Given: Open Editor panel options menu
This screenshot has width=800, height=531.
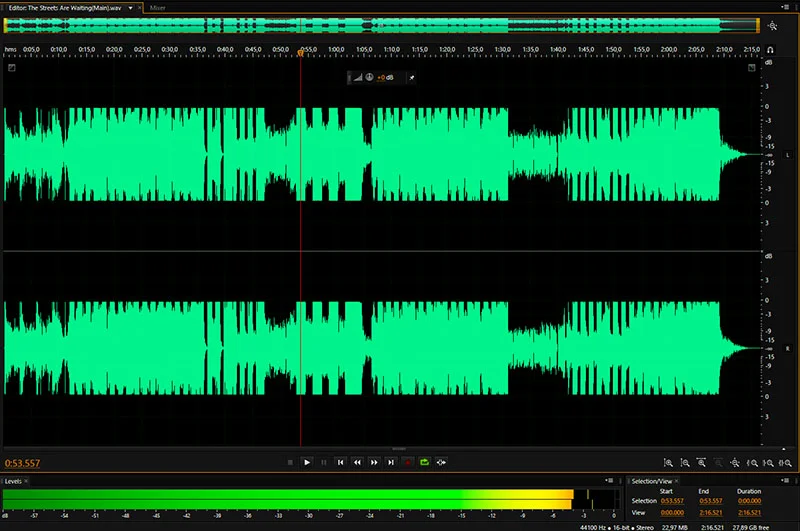Looking at the screenshot, I should click(785, 7).
